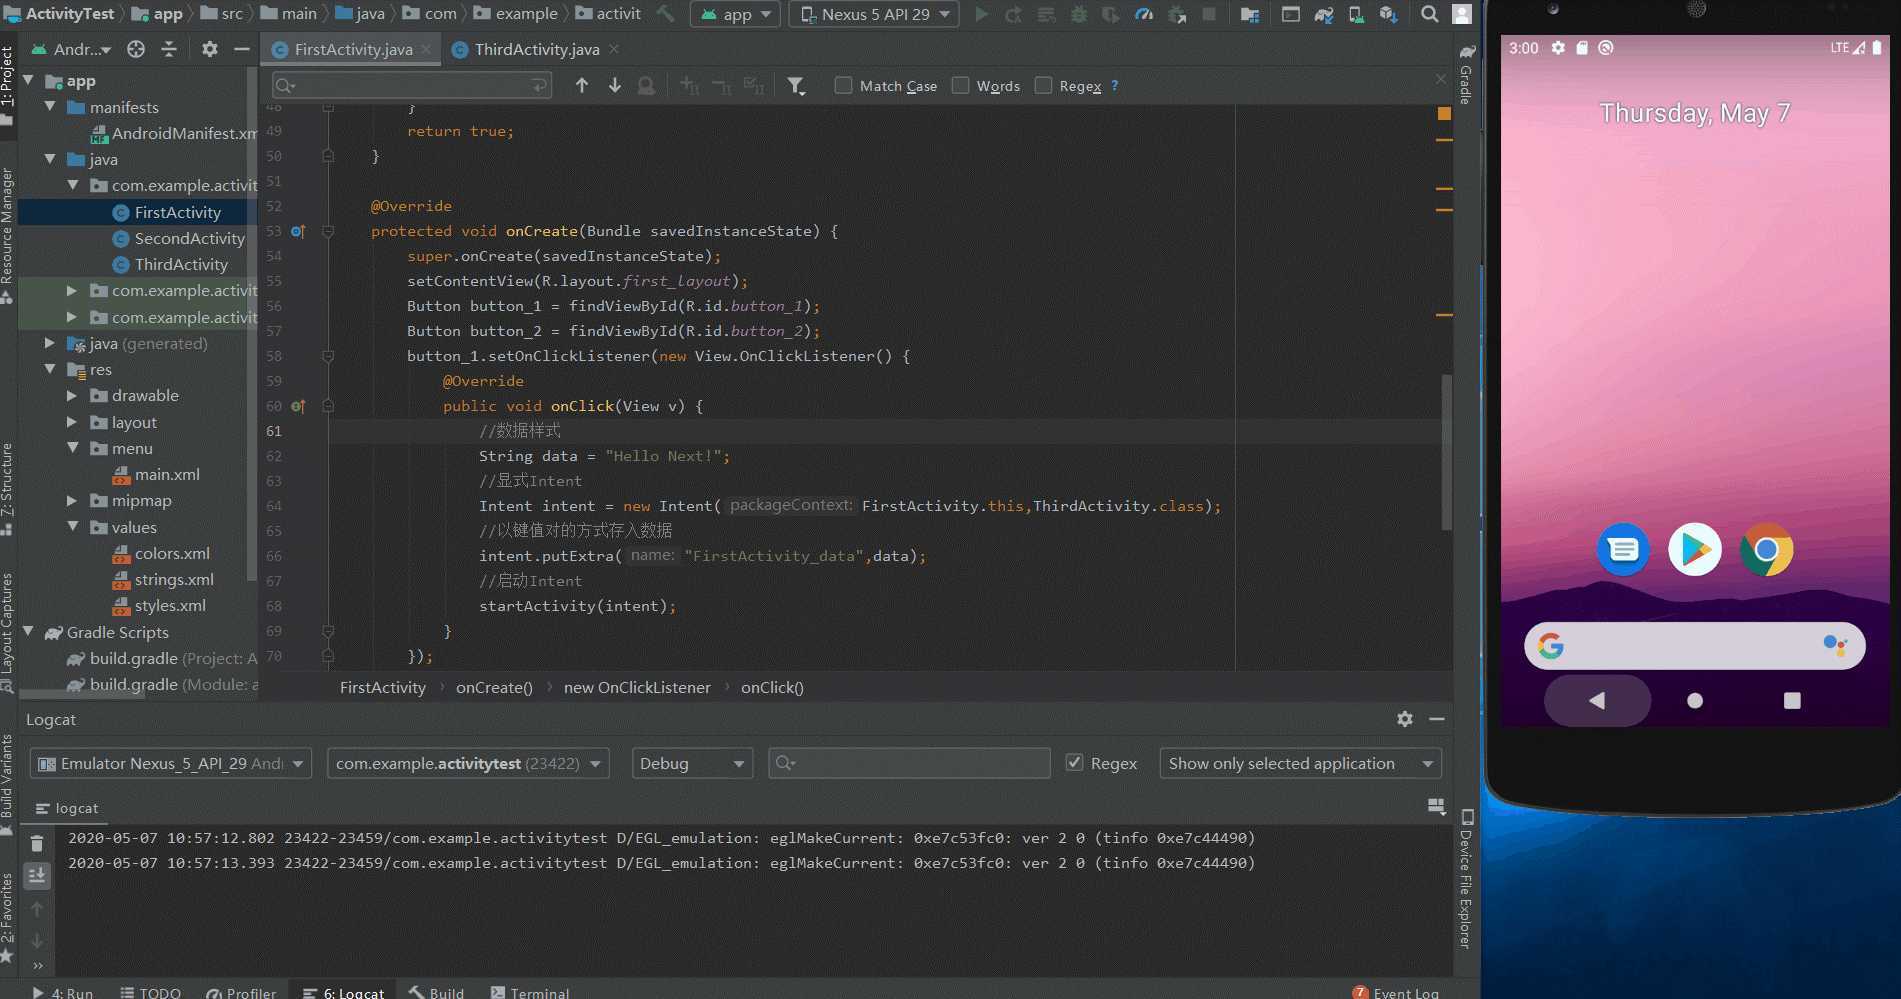Uncheck the Regex checkbox in Logcat

(1075, 763)
